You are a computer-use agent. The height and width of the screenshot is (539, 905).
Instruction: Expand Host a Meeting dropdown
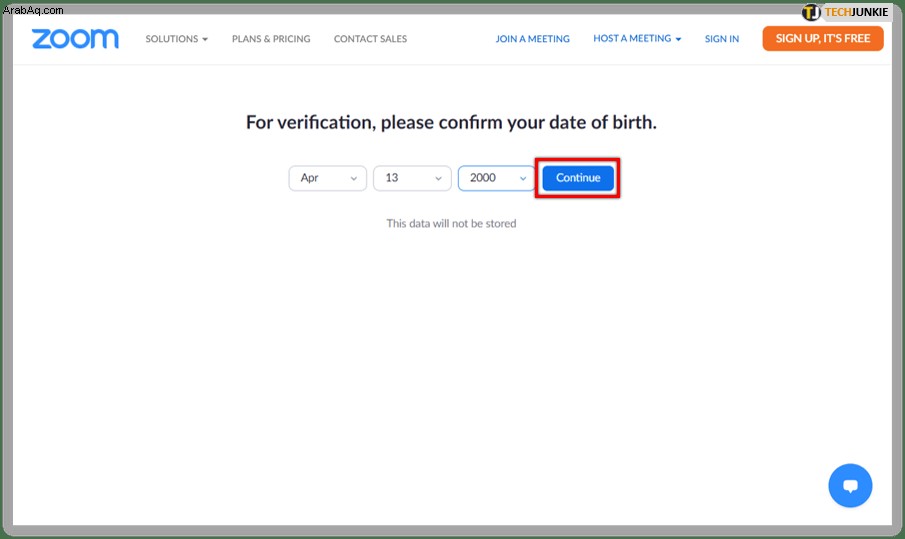pyautogui.click(x=637, y=39)
